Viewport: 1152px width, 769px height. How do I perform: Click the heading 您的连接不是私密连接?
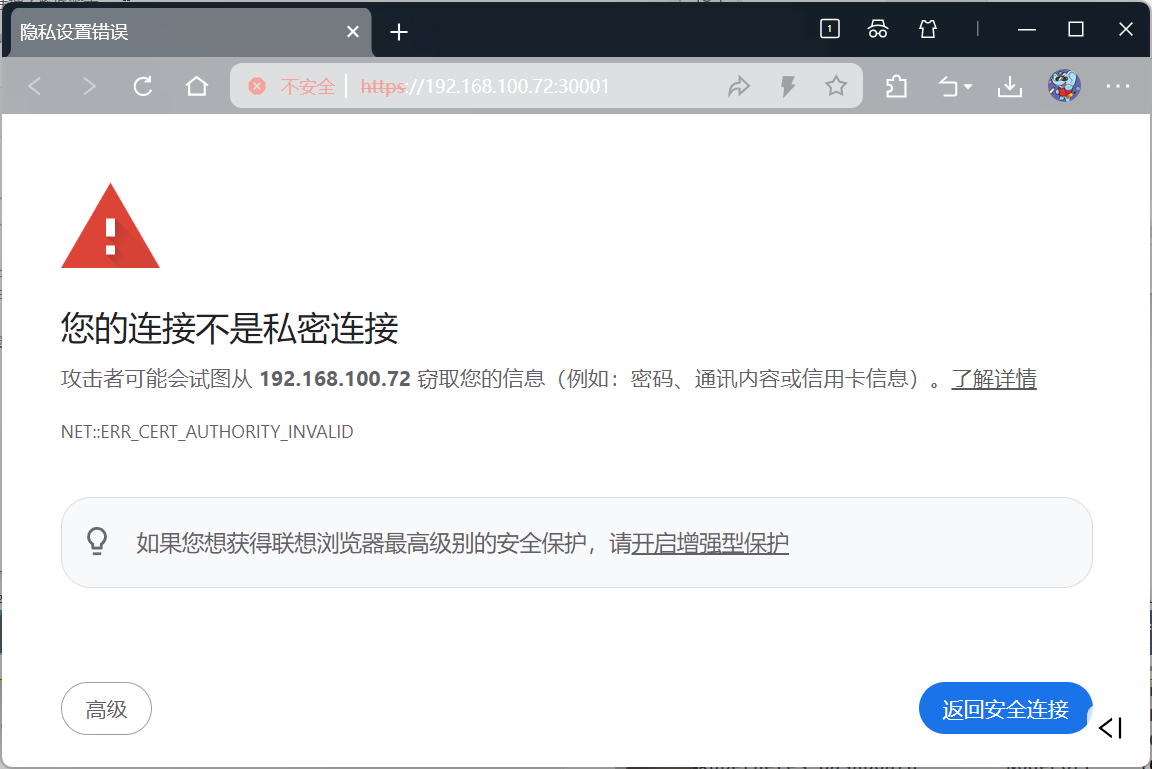[x=229, y=328]
